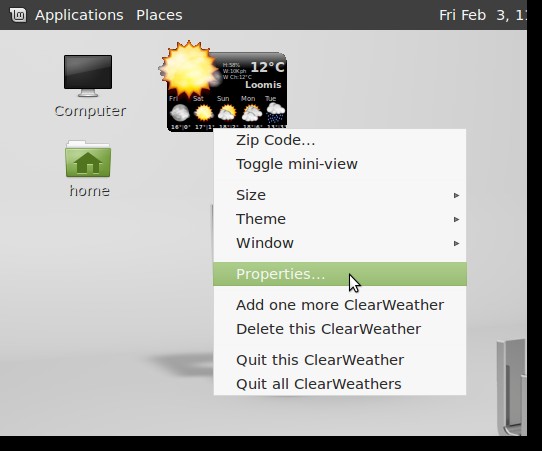
Task: Expand the Window submenu
Action: point(340,243)
